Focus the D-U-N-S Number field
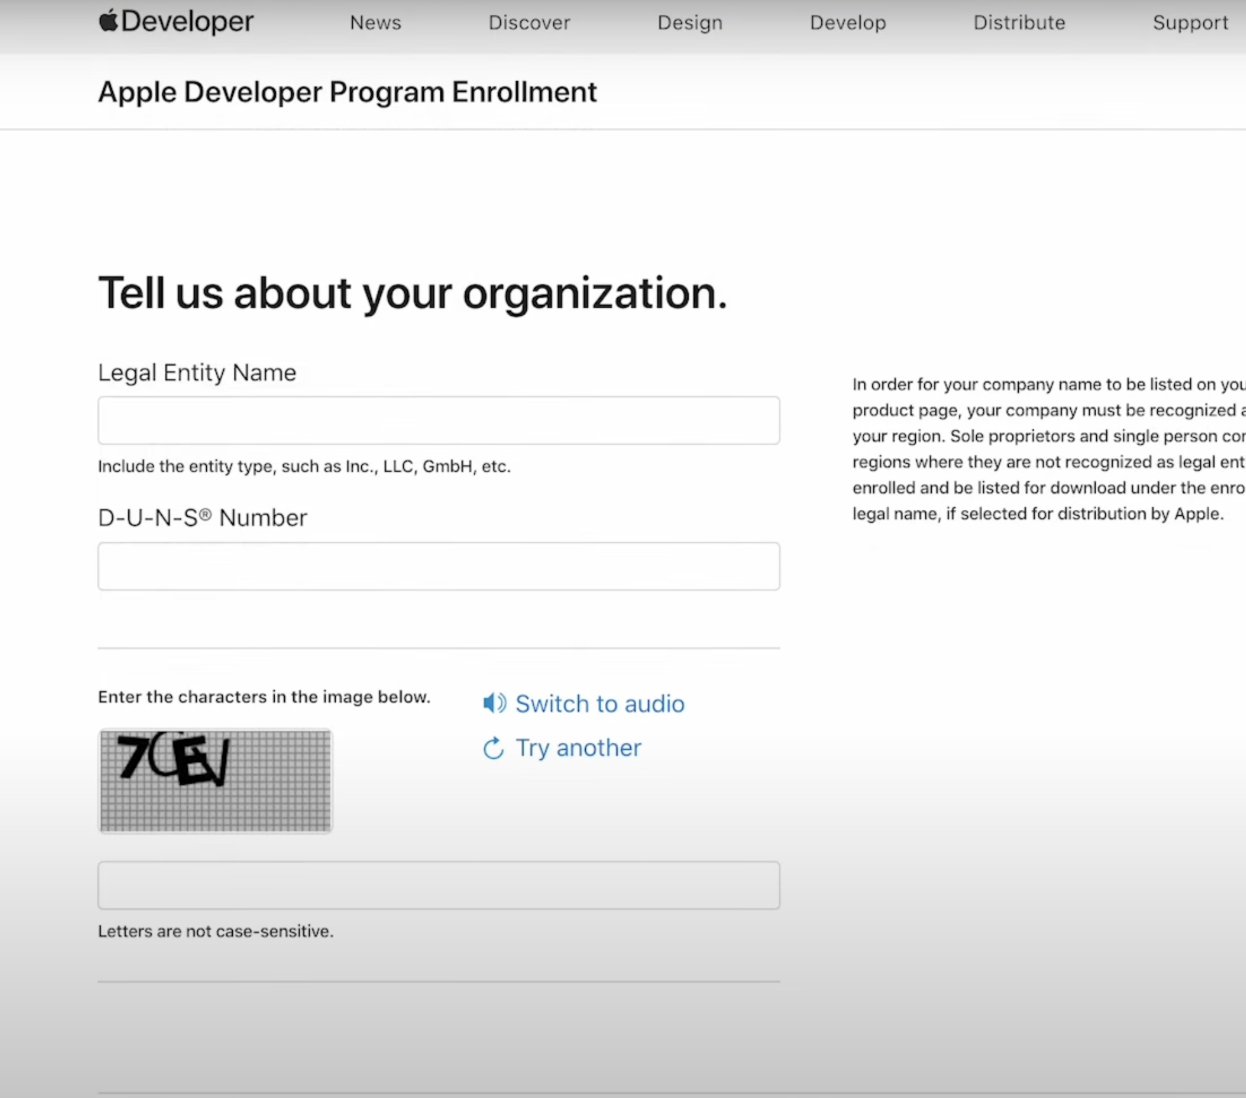Image resolution: width=1246 pixels, height=1098 pixels. tap(439, 566)
